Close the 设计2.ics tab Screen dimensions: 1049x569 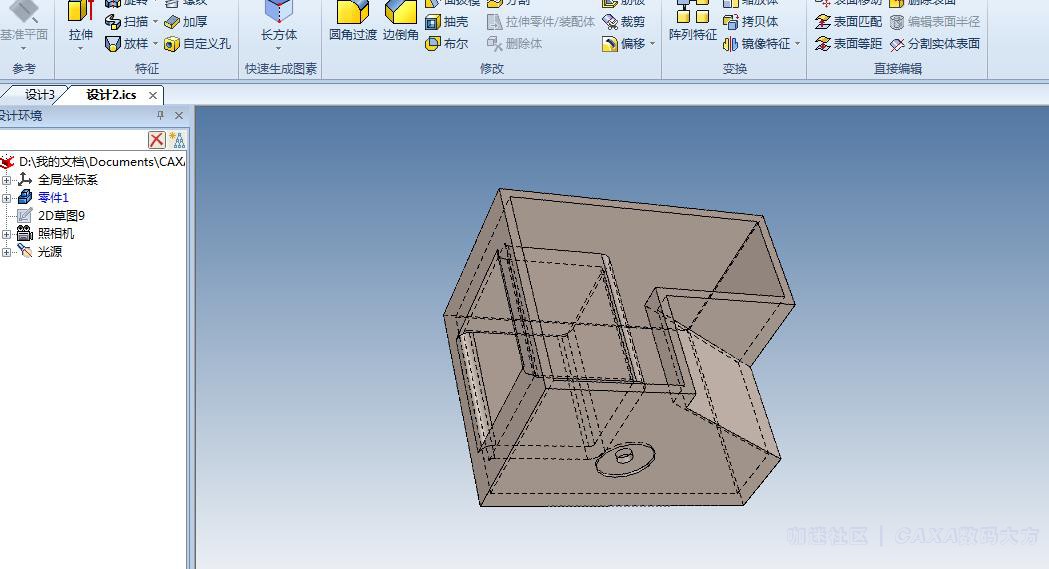(x=153, y=96)
